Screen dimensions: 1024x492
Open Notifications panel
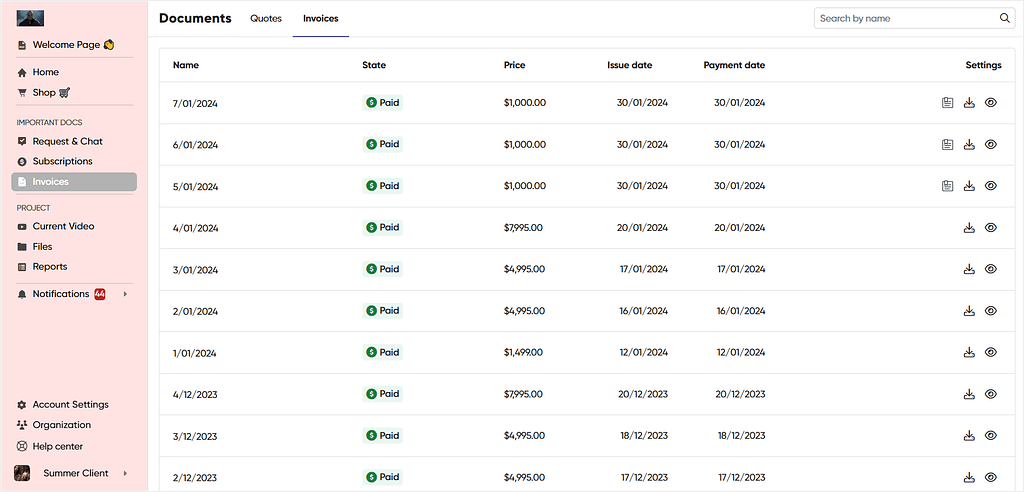point(61,294)
